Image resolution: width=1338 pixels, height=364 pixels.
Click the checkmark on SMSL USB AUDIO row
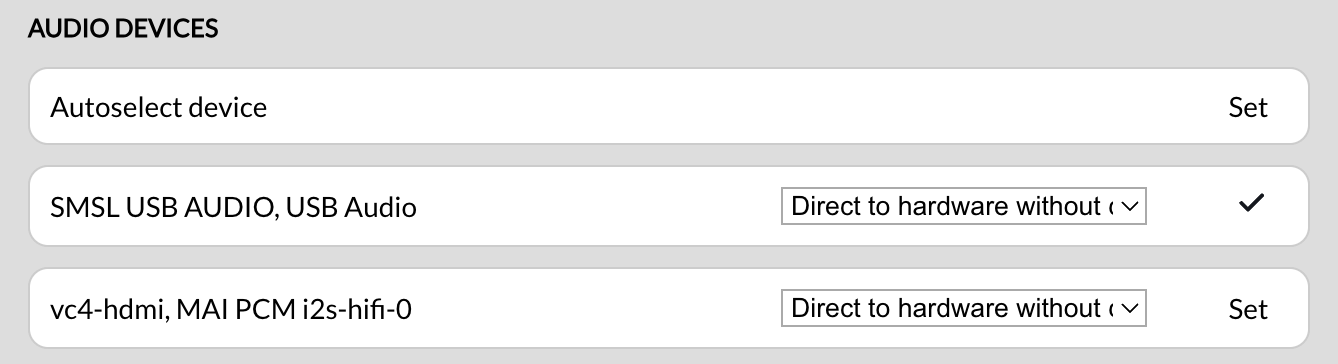[1250, 204]
